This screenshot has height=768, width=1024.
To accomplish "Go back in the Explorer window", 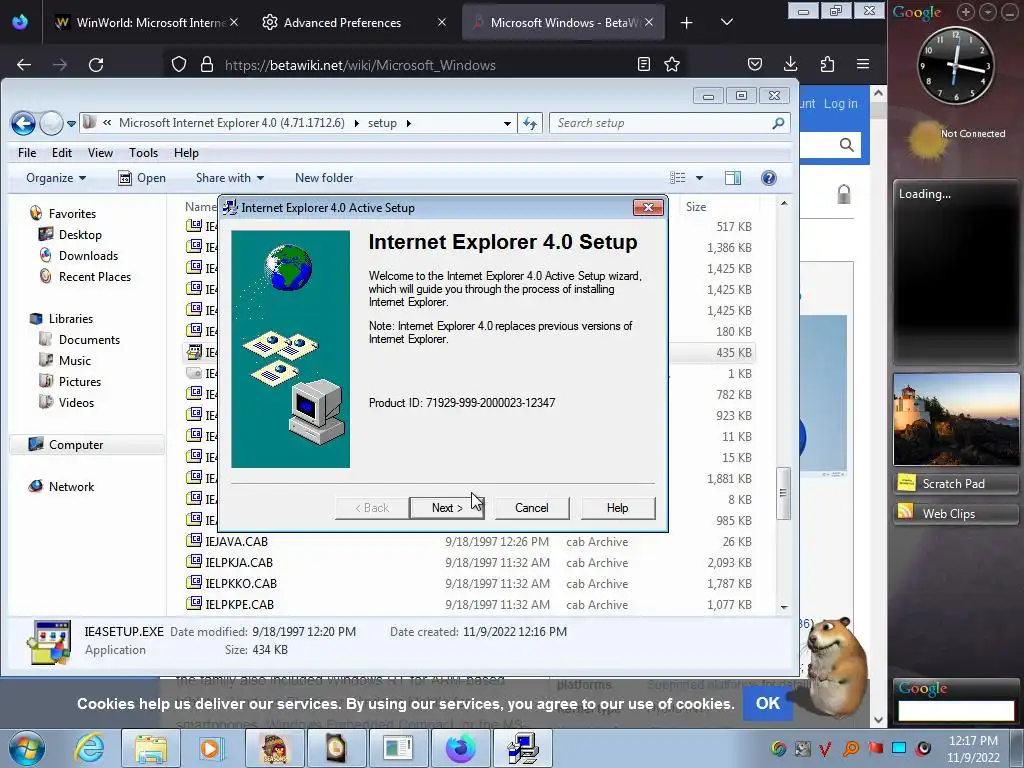I will tap(24, 123).
